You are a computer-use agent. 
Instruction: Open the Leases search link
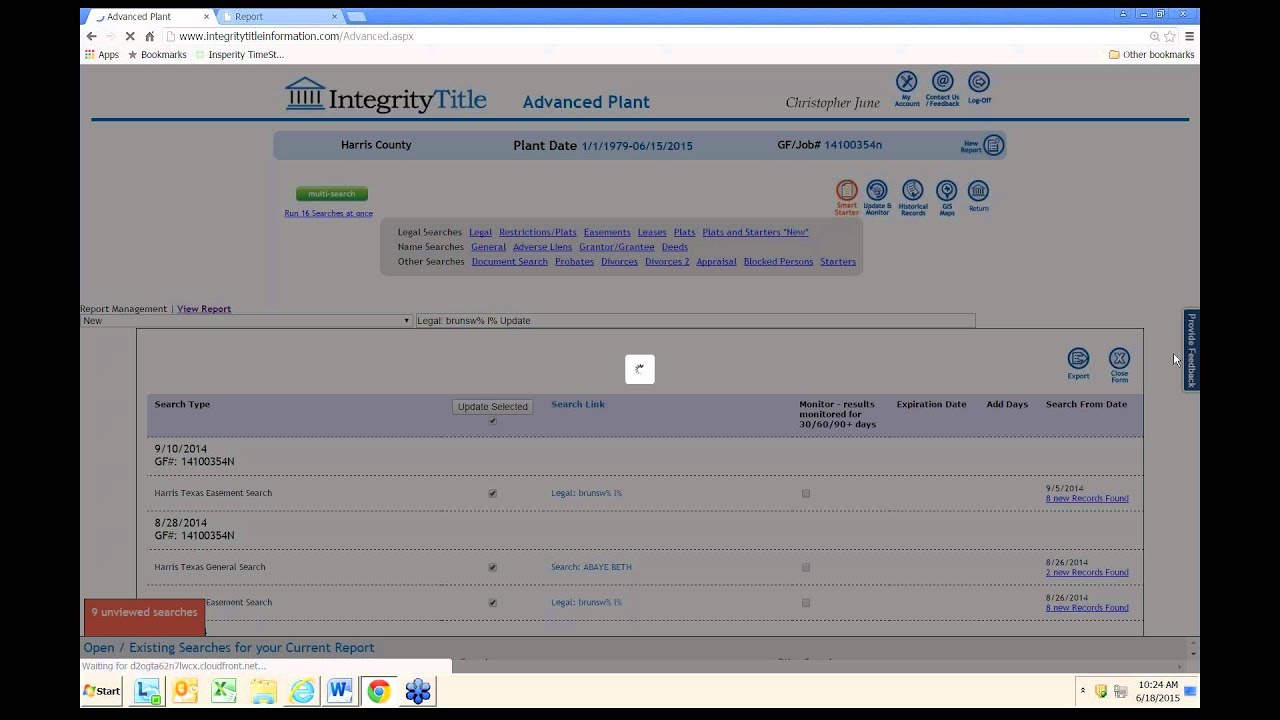click(652, 232)
